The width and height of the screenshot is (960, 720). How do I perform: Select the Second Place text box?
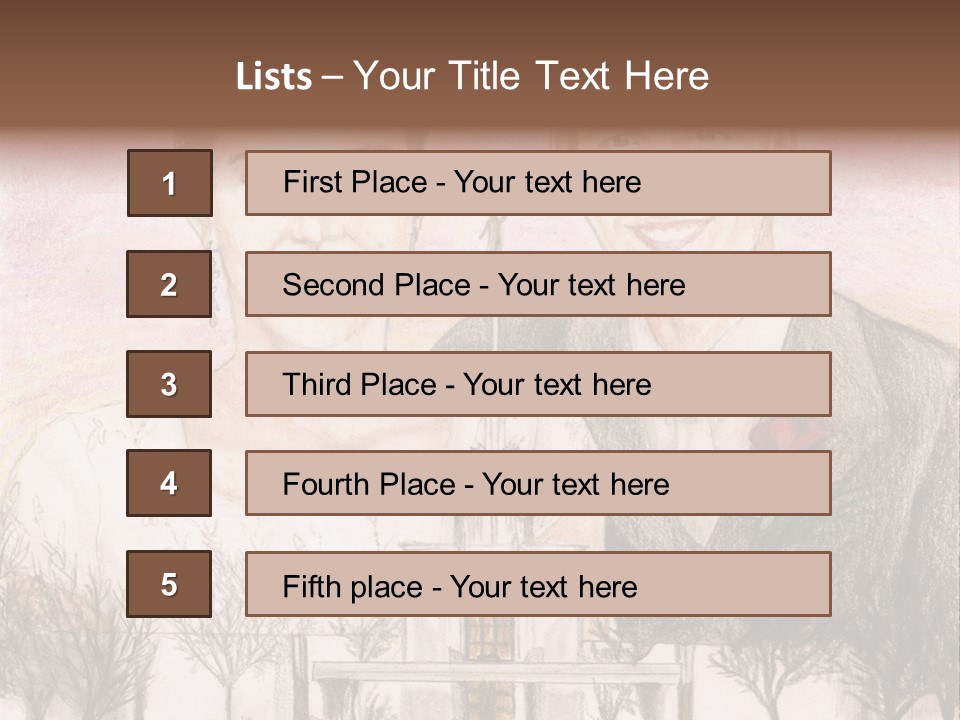pos(538,284)
